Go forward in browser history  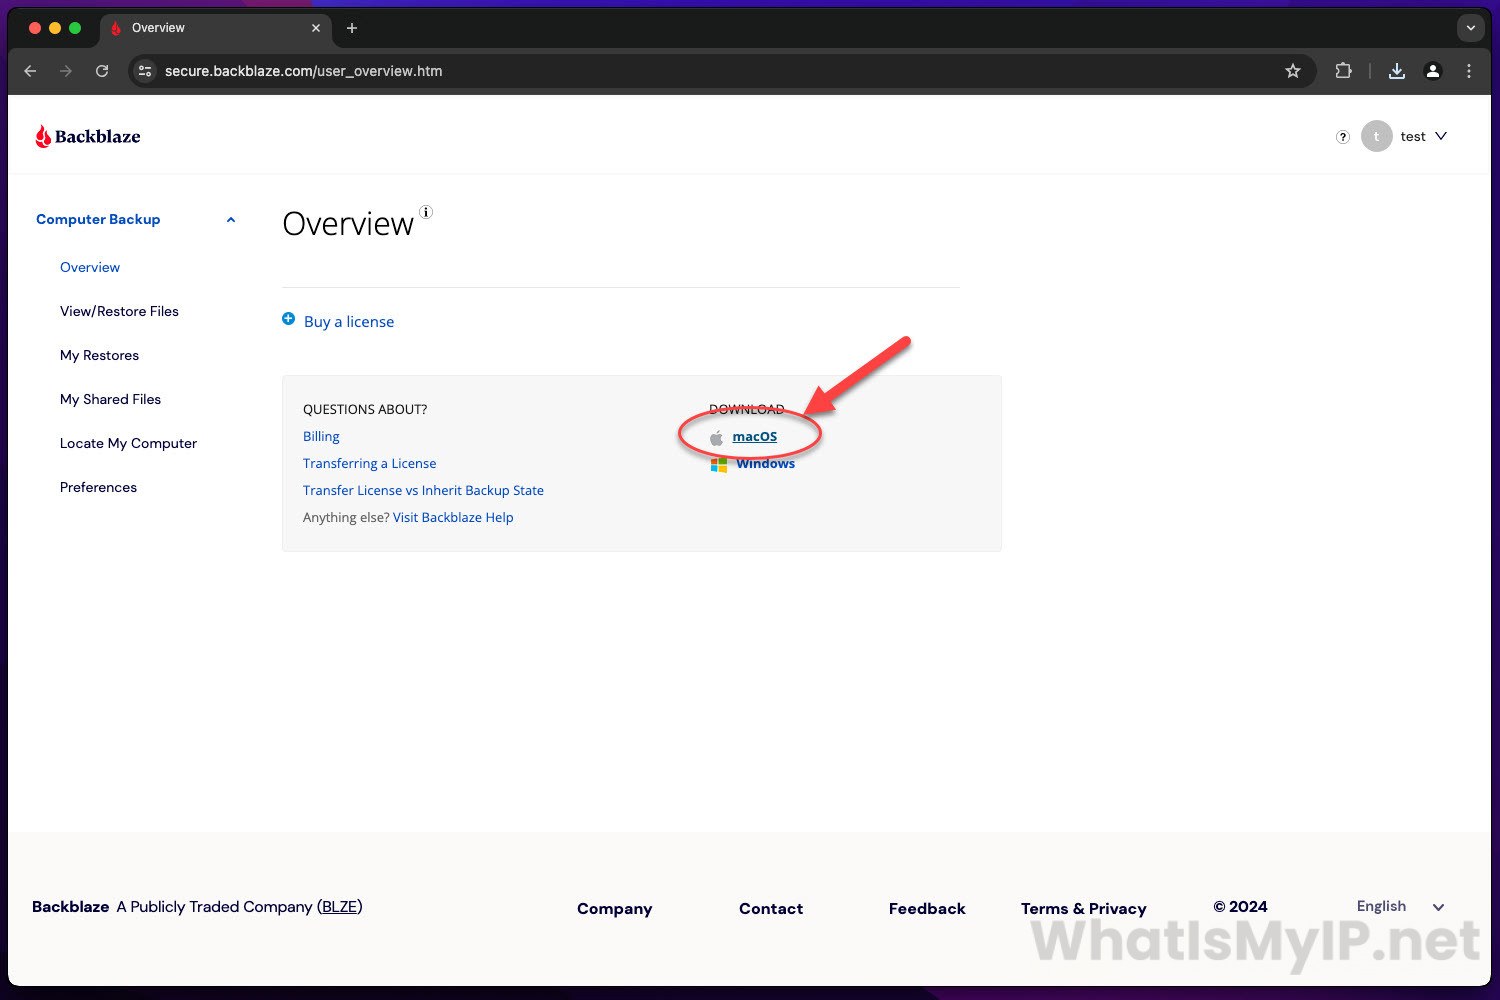(x=66, y=71)
